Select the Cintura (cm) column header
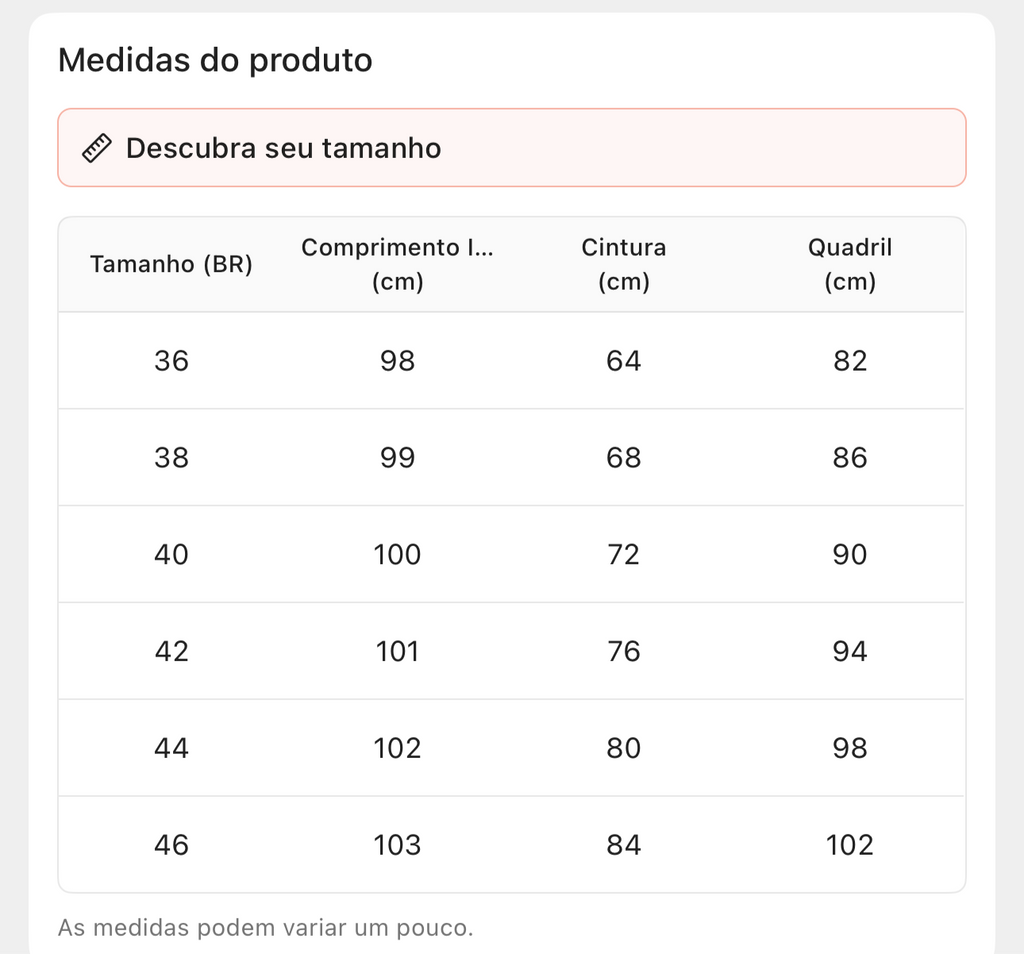The height and width of the screenshot is (954, 1024). point(623,264)
